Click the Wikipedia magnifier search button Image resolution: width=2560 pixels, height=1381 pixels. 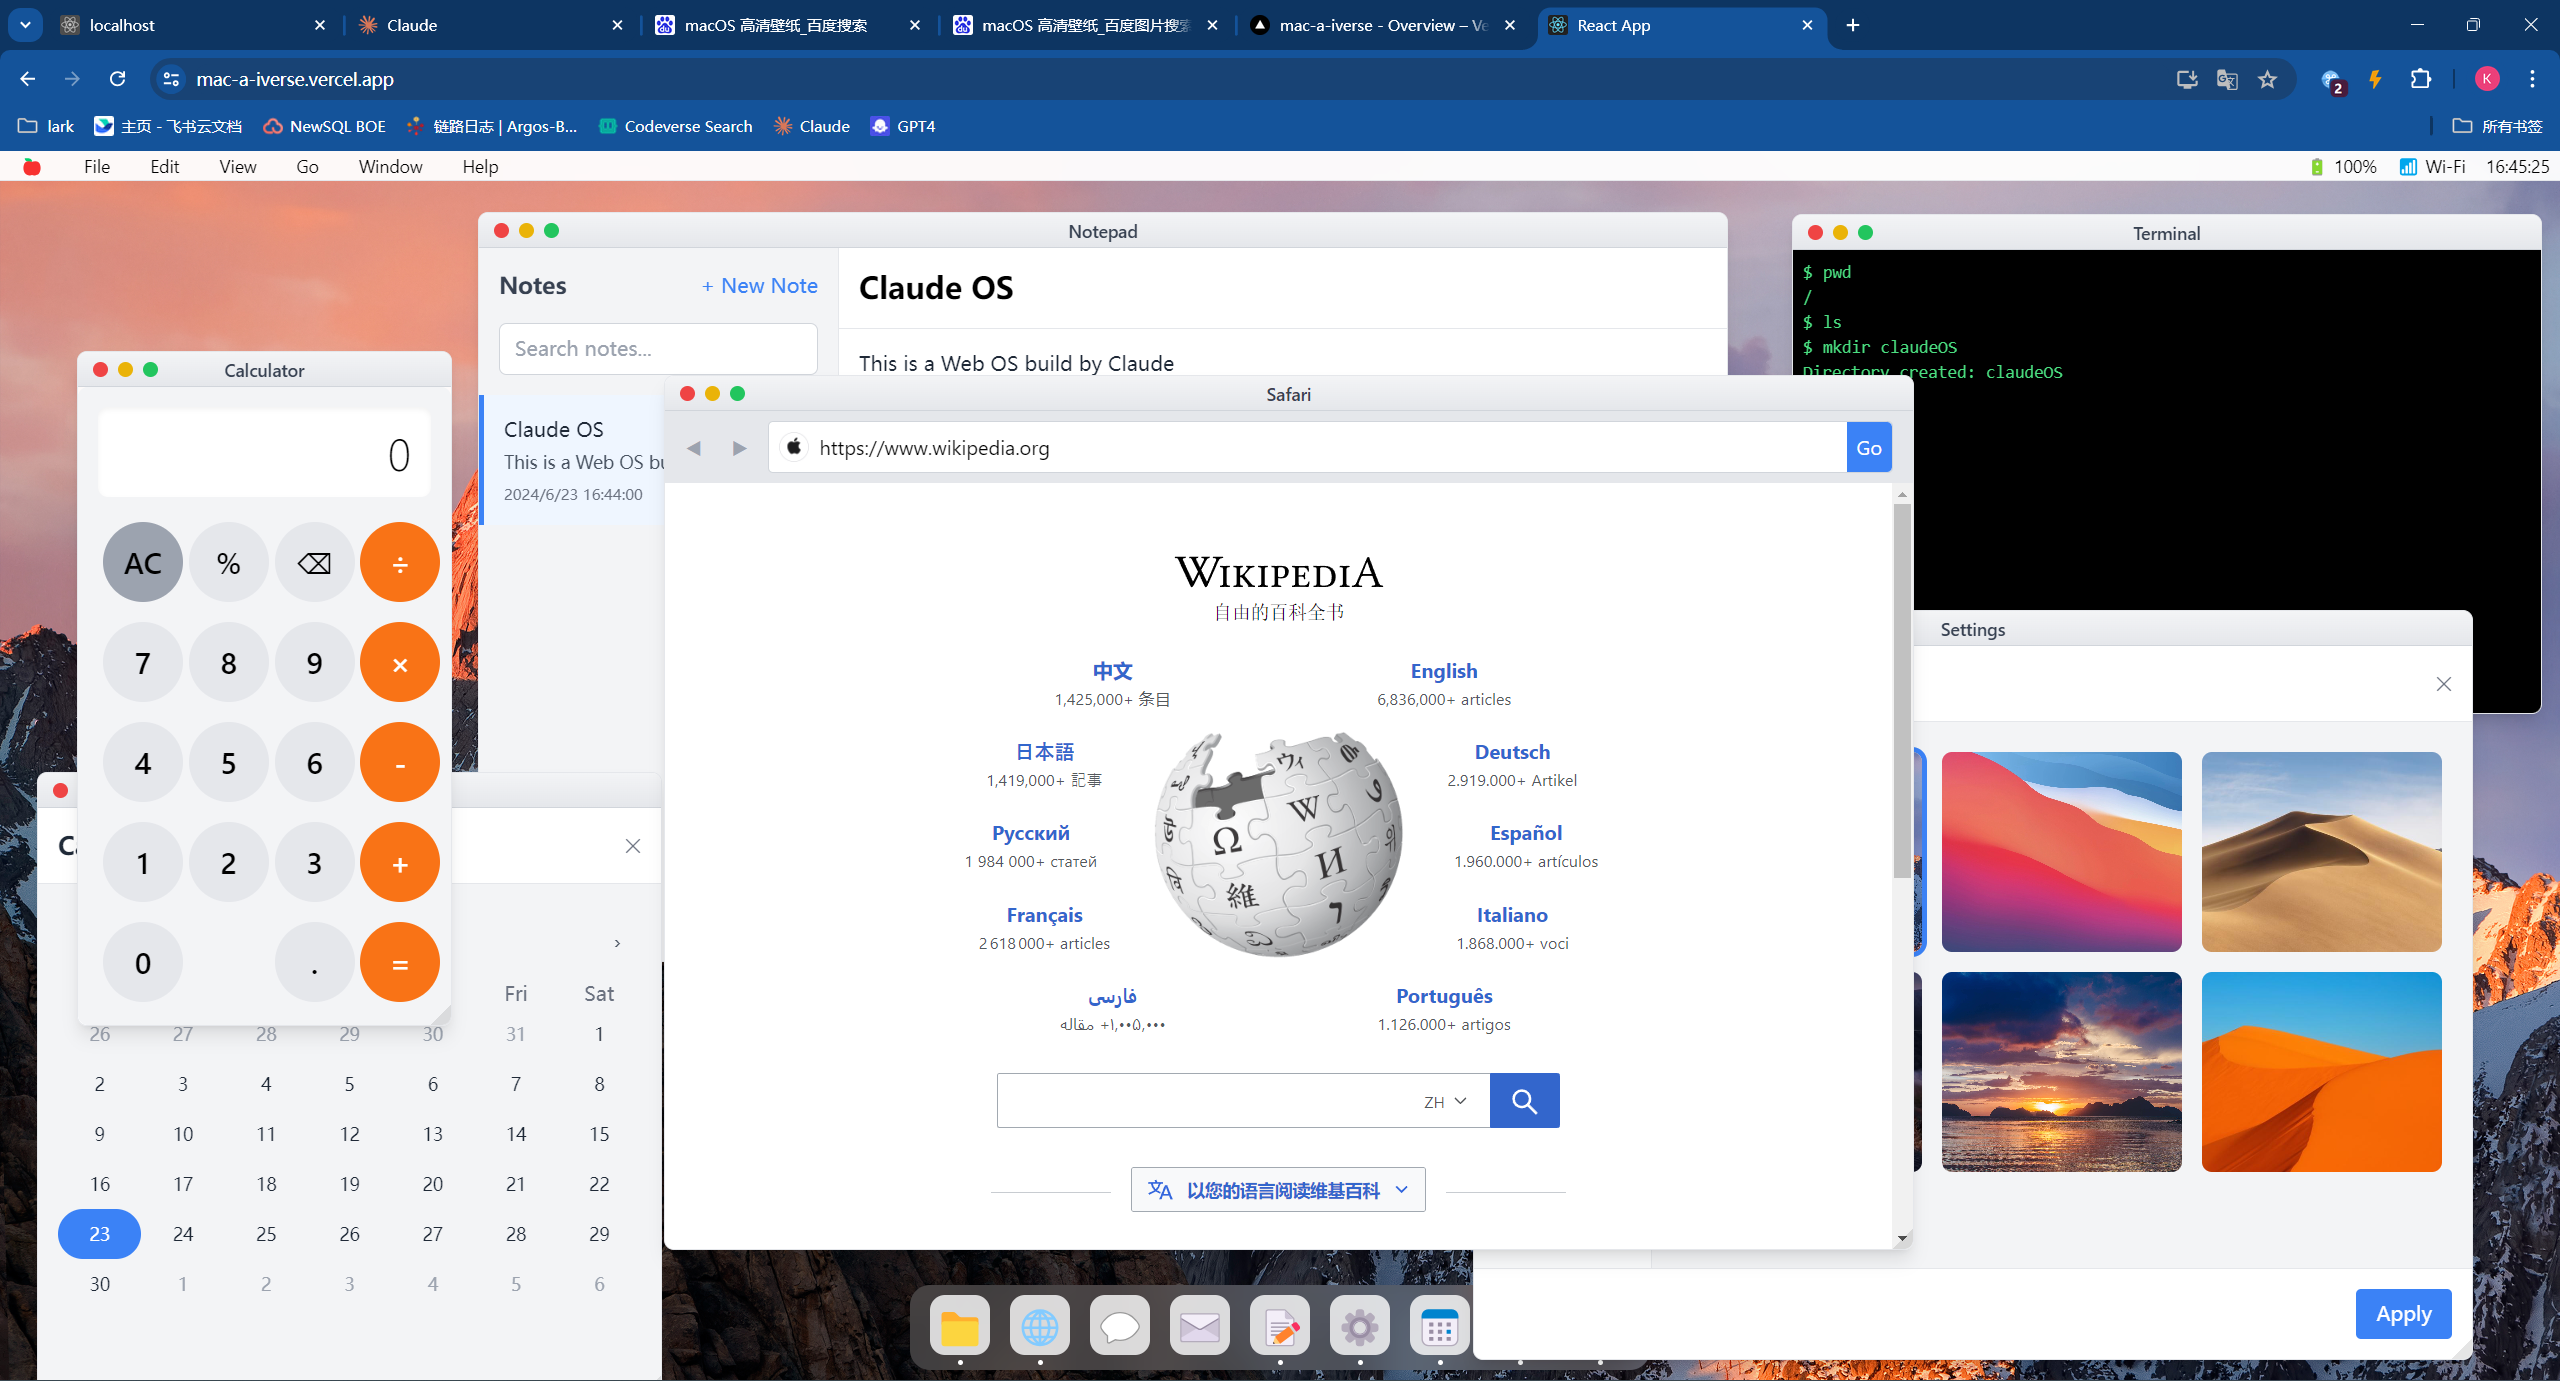[x=1524, y=1101]
